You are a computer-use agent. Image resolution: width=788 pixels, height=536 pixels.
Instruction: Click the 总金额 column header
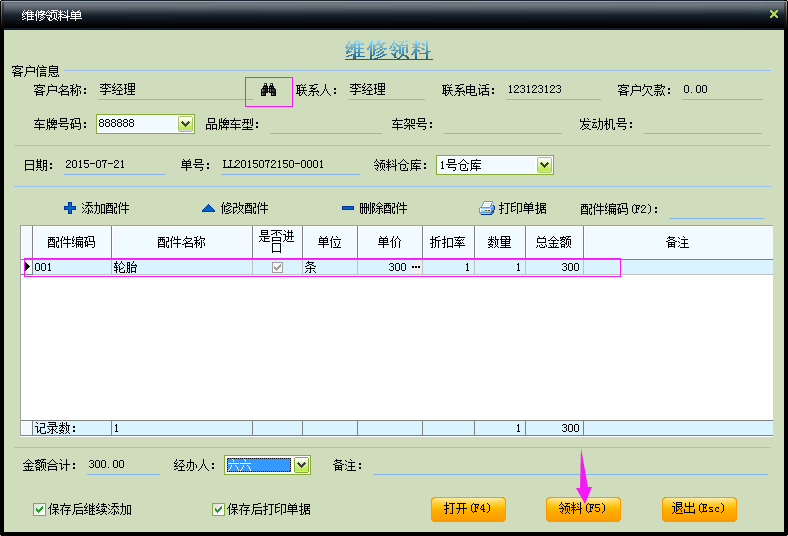(554, 243)
